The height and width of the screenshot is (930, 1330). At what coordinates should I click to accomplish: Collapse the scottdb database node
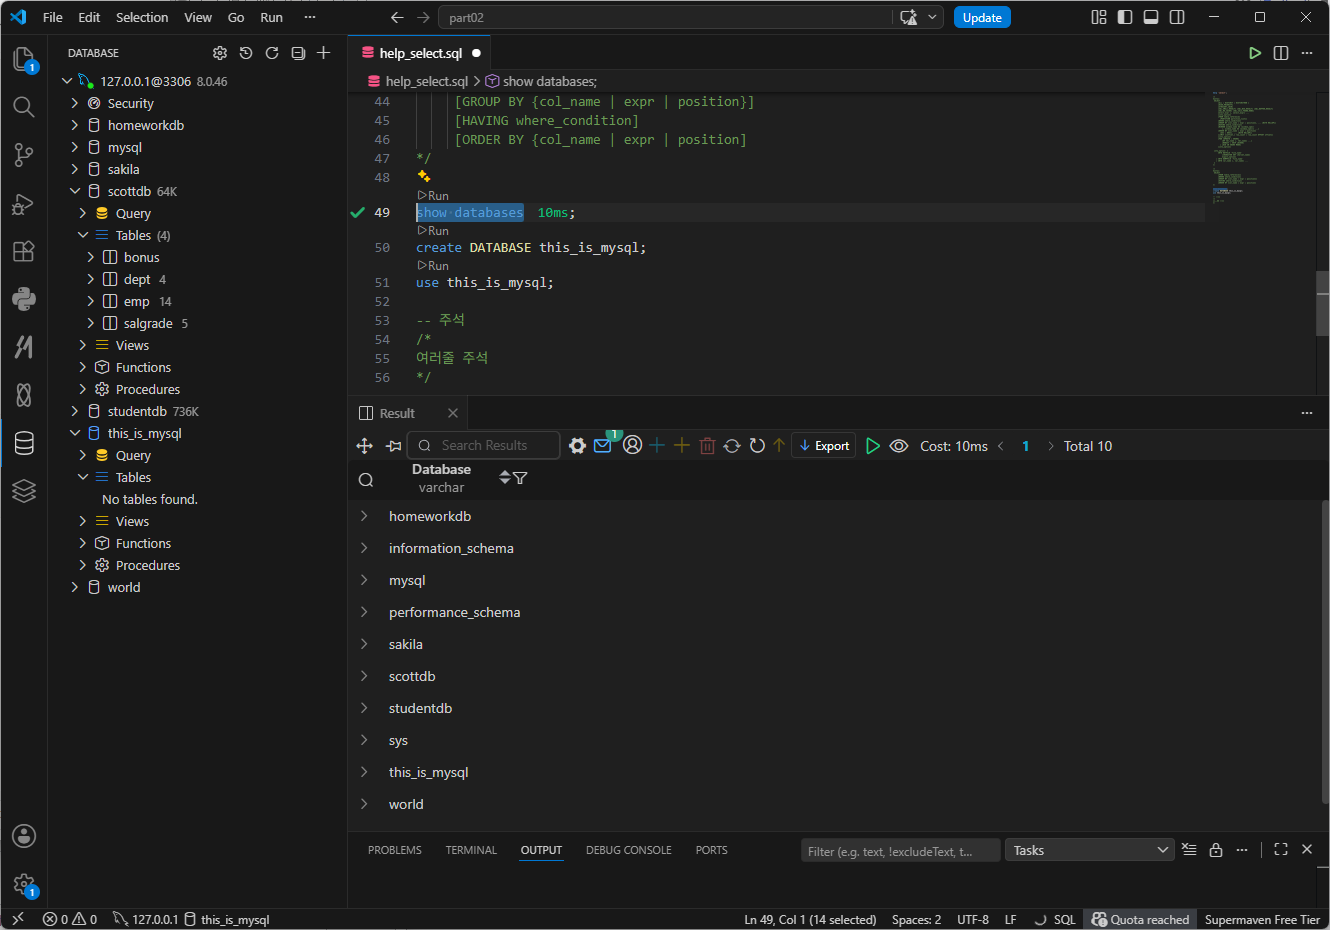pos(75,191)
